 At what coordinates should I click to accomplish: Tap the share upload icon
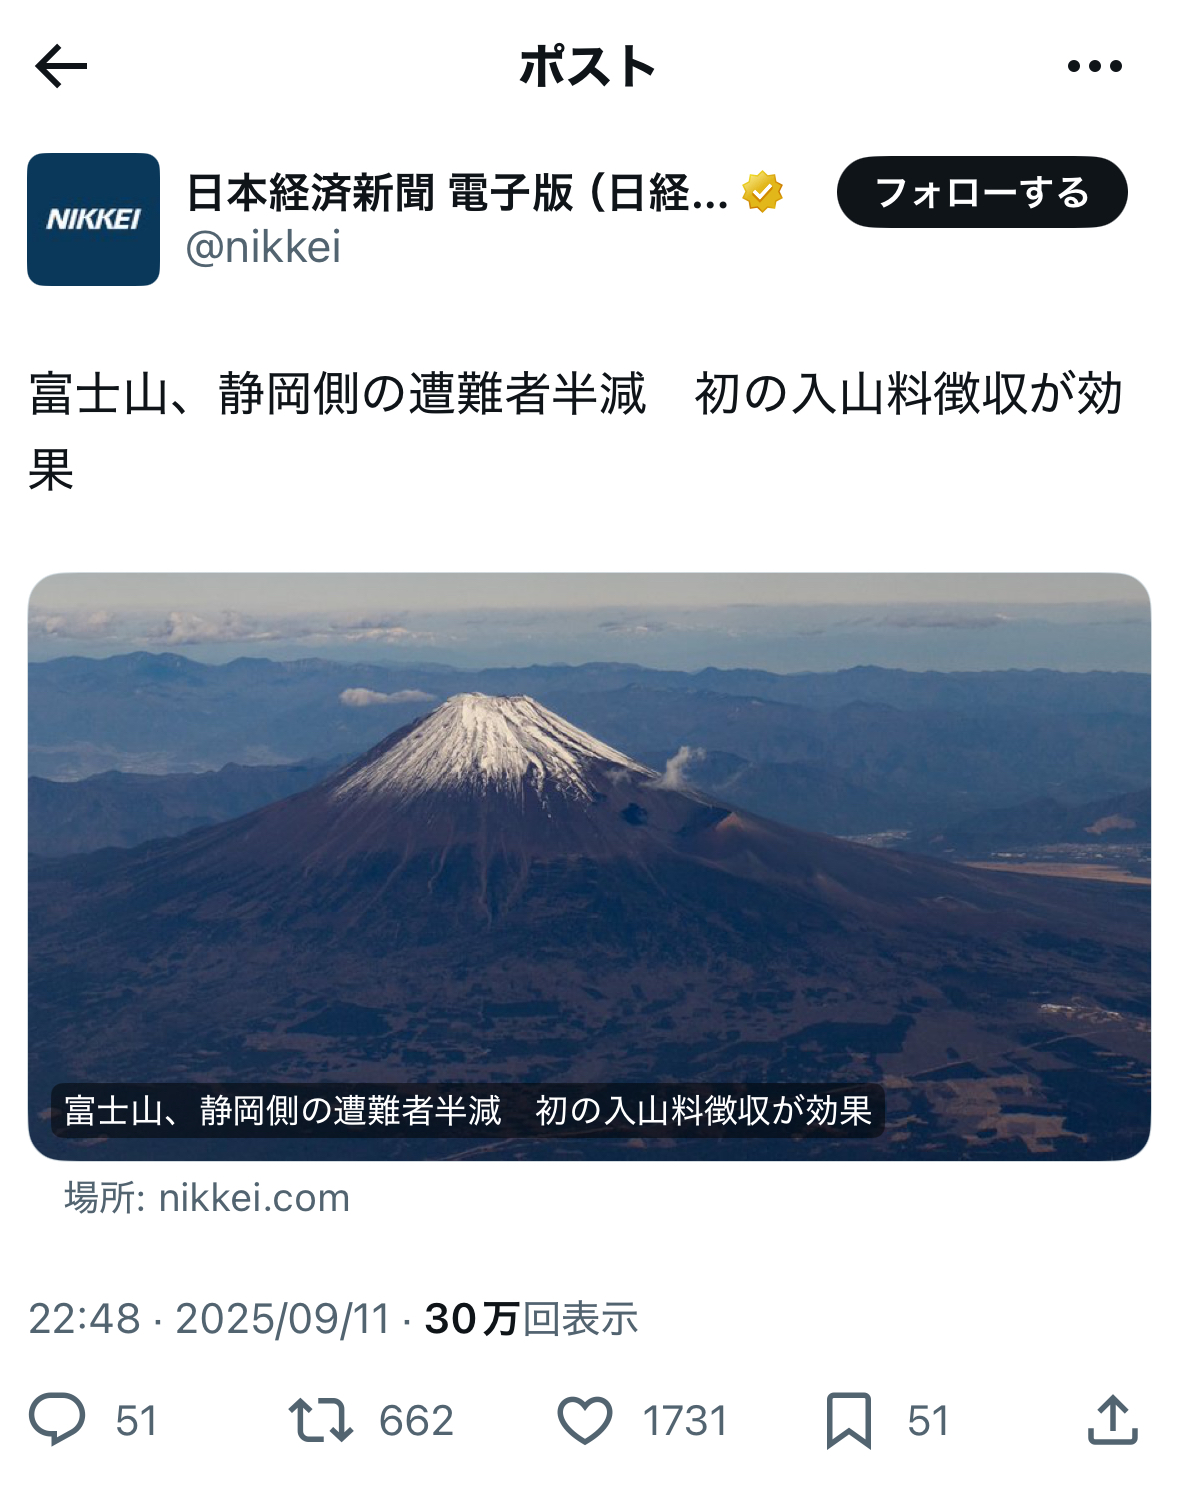coord(1112,1420)
